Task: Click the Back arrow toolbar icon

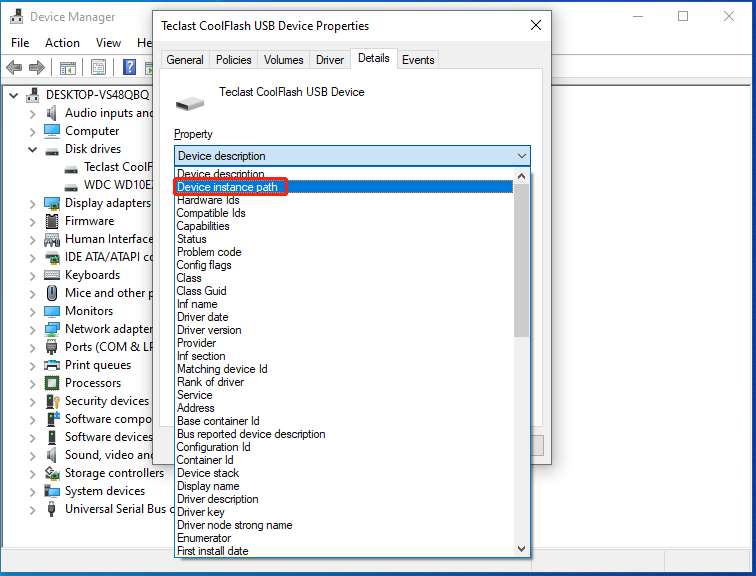Action: point(14,67)
